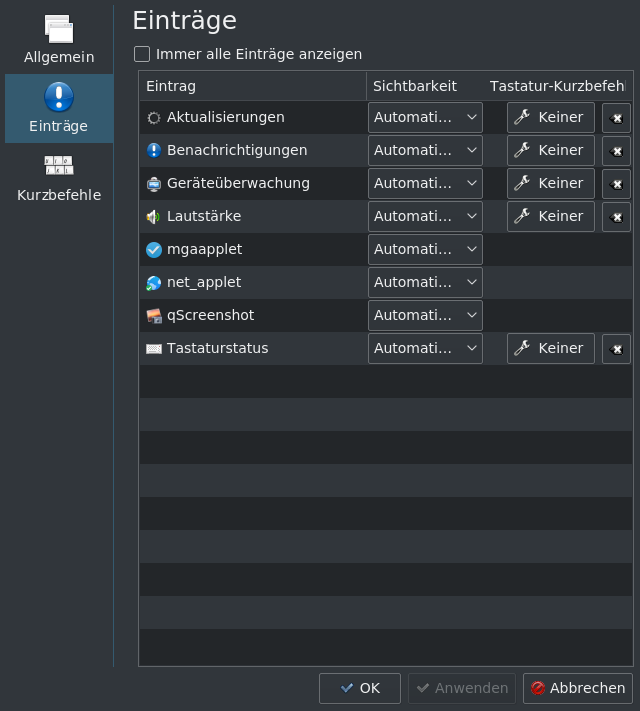Screen dimensions: 640x711
Task: Clear the shortcut for Aktualisierungen
Action: (x=616, y=118)
